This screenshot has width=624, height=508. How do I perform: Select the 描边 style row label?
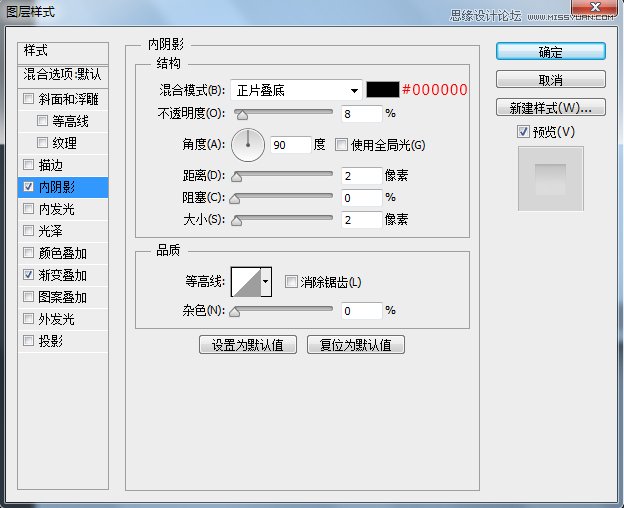51,165
